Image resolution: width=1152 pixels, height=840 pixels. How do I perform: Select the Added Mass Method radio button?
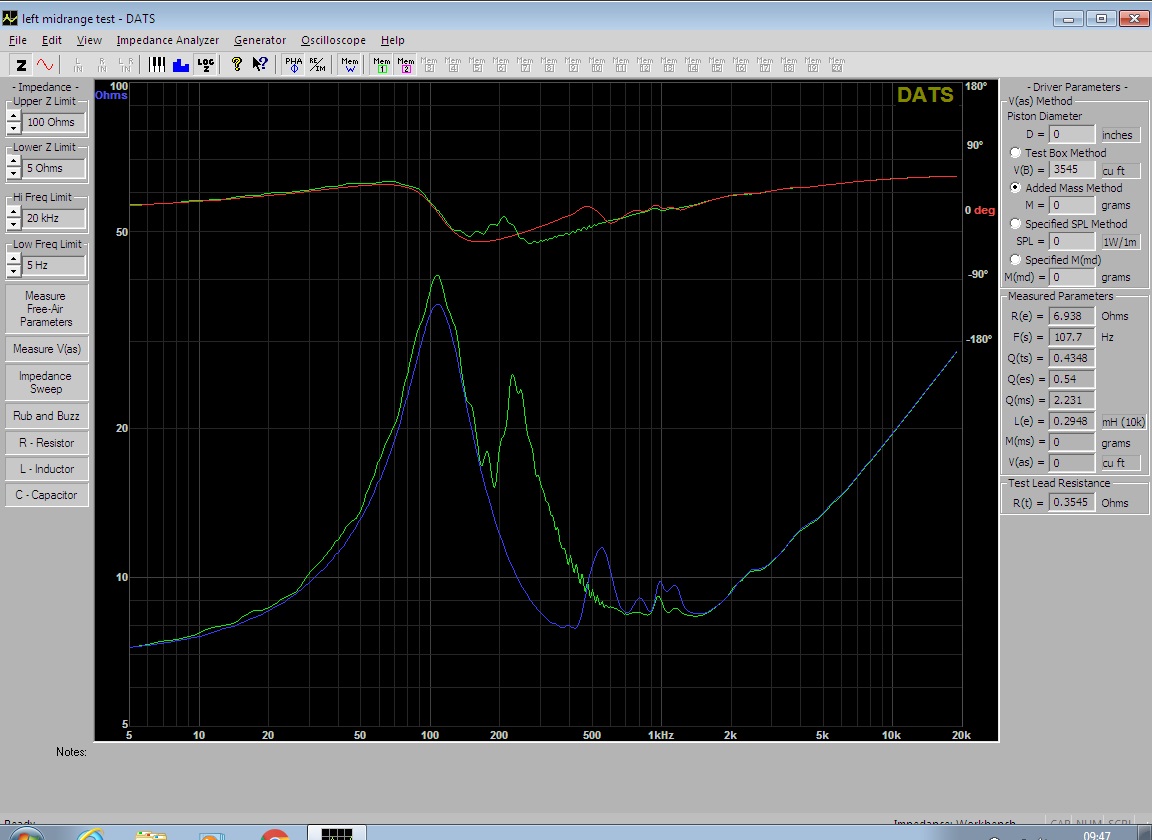pyautogui.click(x=1015, y=187)
